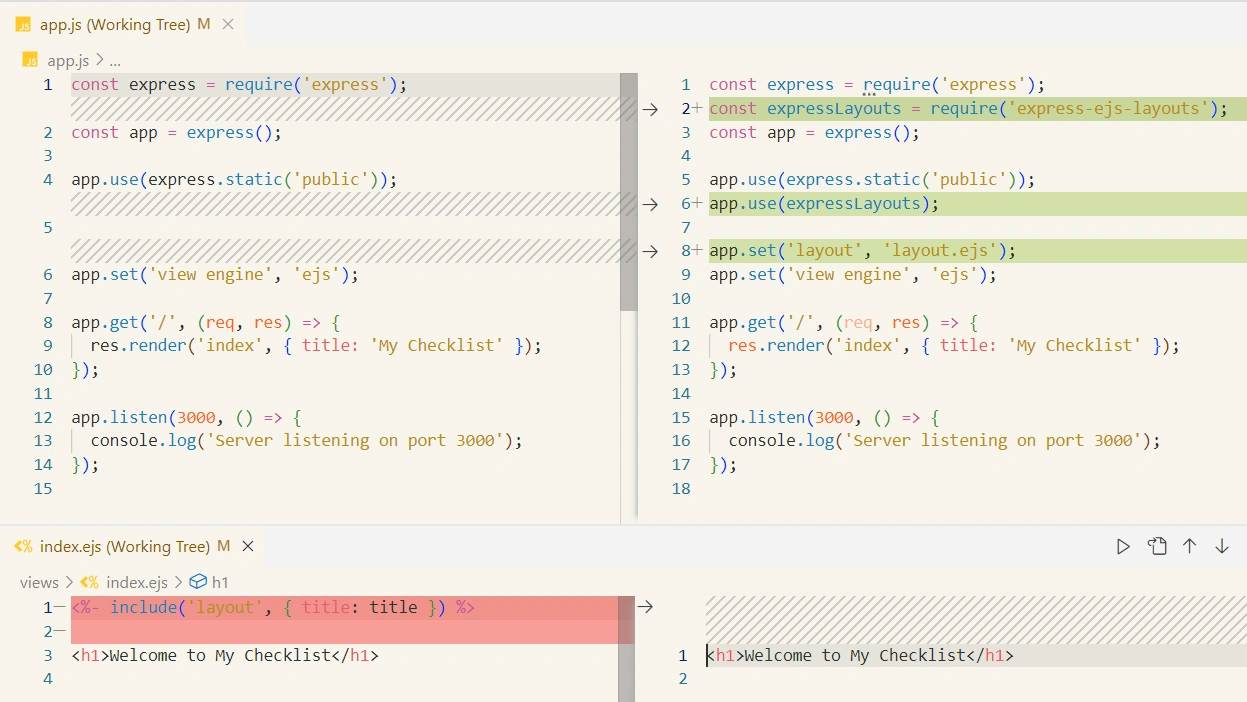This screenshot has width=1247, height=702.
Task: Click "app.set('view engine', 'ejs');" in modified pane
Action: pyautogui.click(x=853, y=275)
